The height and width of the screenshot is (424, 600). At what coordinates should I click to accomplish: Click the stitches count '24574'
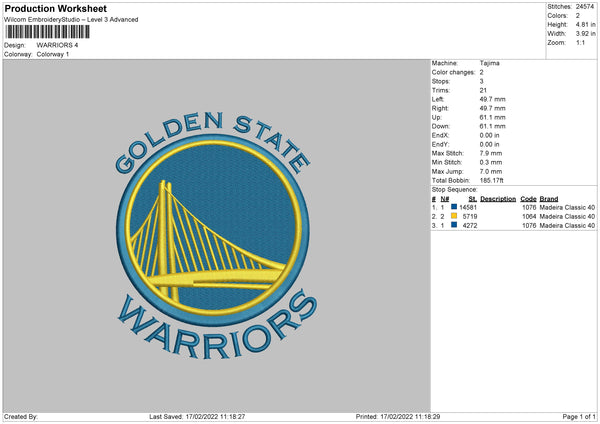[x=585, y=7]
